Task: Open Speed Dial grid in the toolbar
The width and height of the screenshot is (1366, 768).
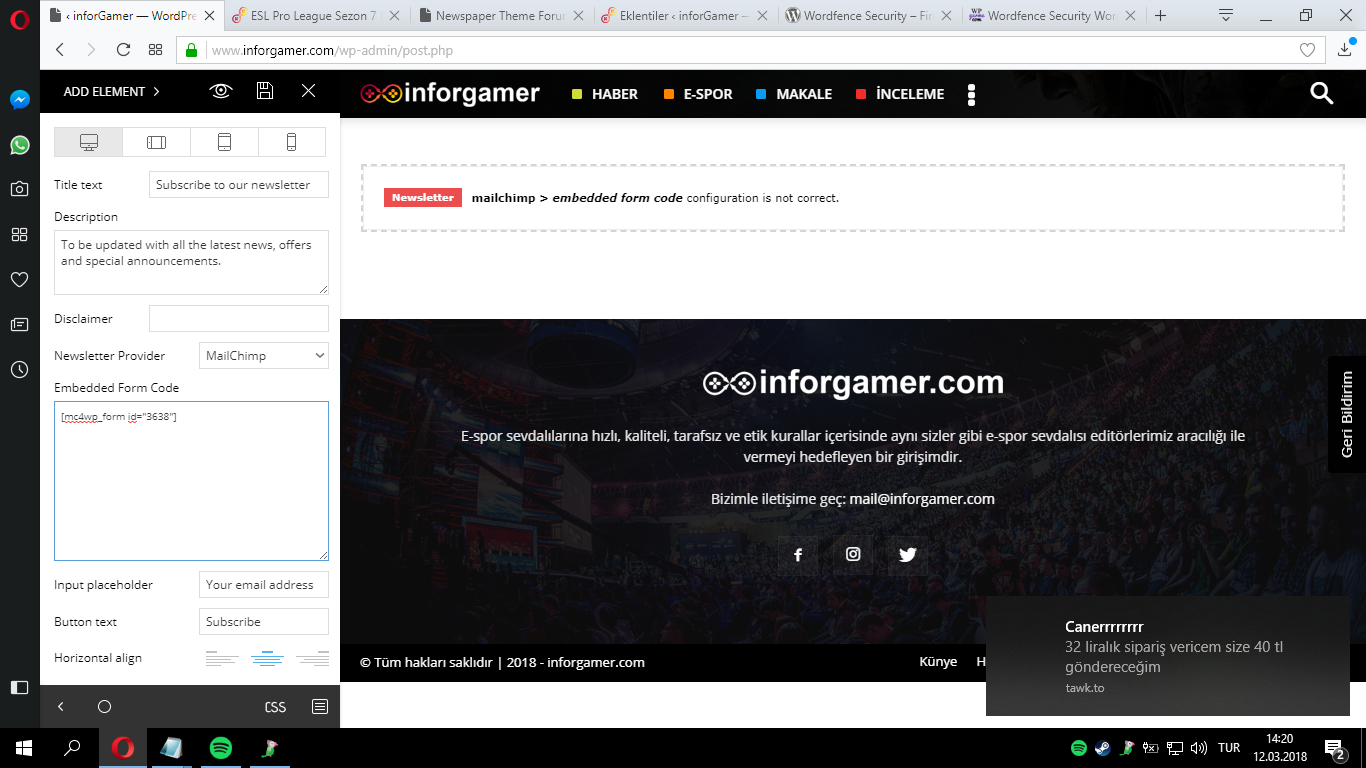Action: tap(155, 49)
